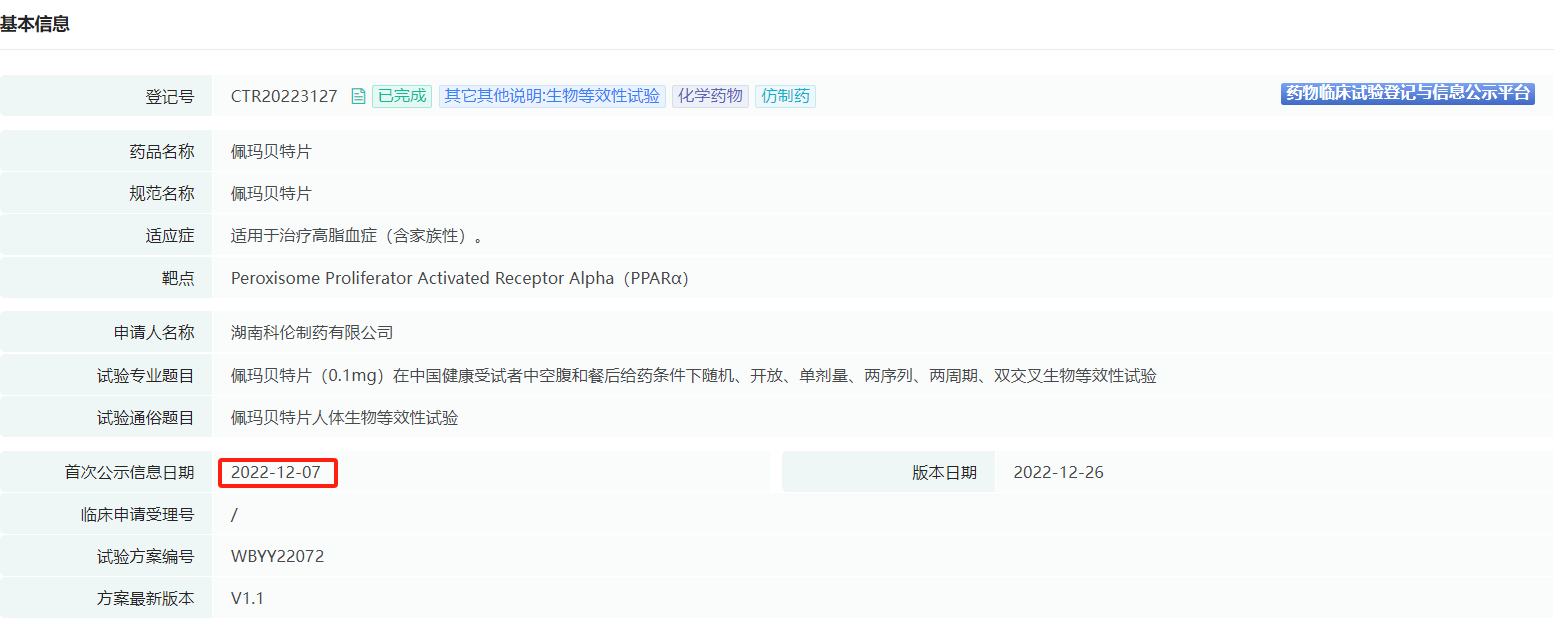Click the 已完成 status tag
The image size is (1554, 629).
(x=402, y=97)
